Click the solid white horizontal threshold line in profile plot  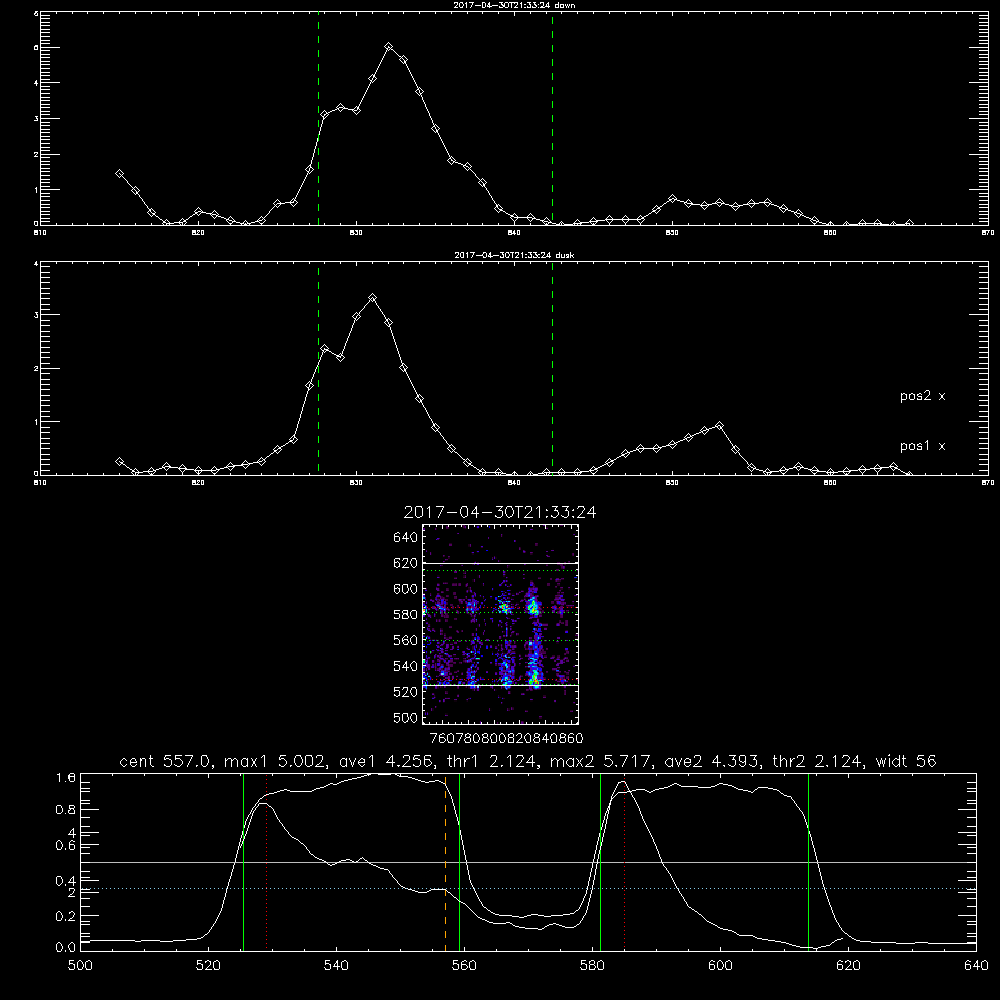tap(528, 862)
